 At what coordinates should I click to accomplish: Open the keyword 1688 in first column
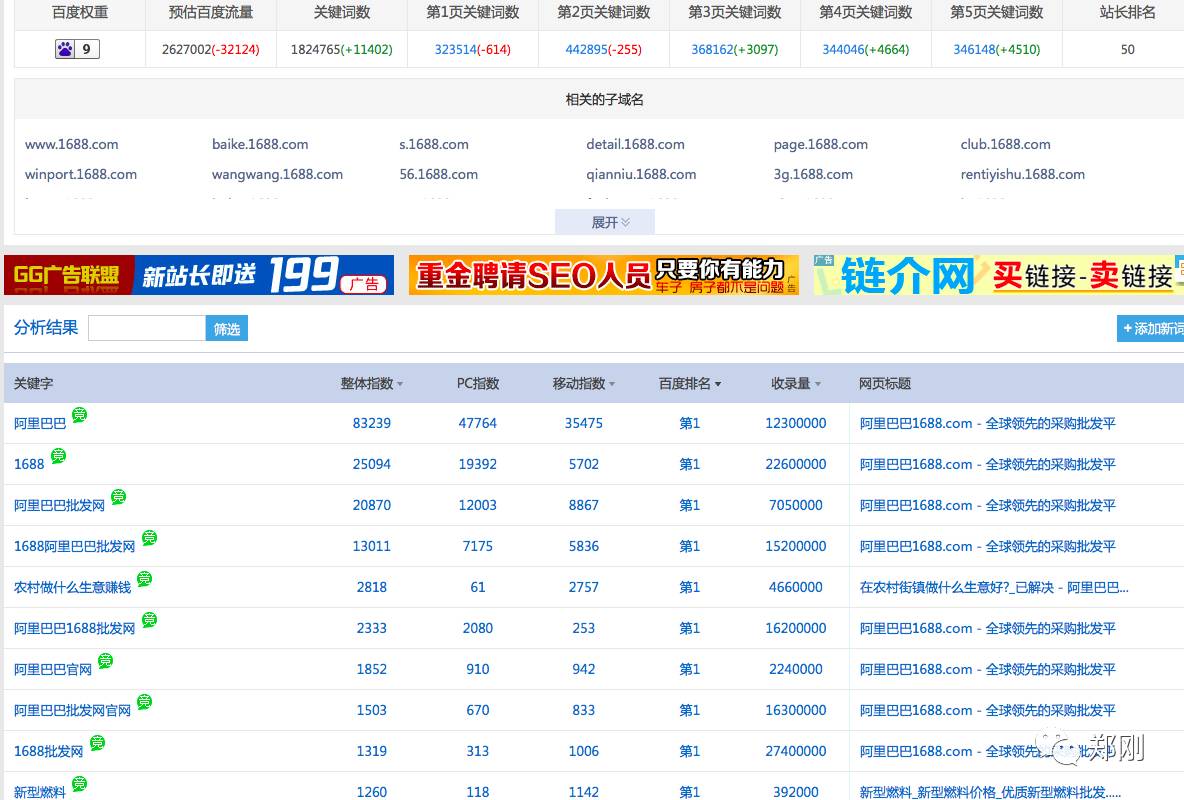pyautogui.click(x=29, y=465)
